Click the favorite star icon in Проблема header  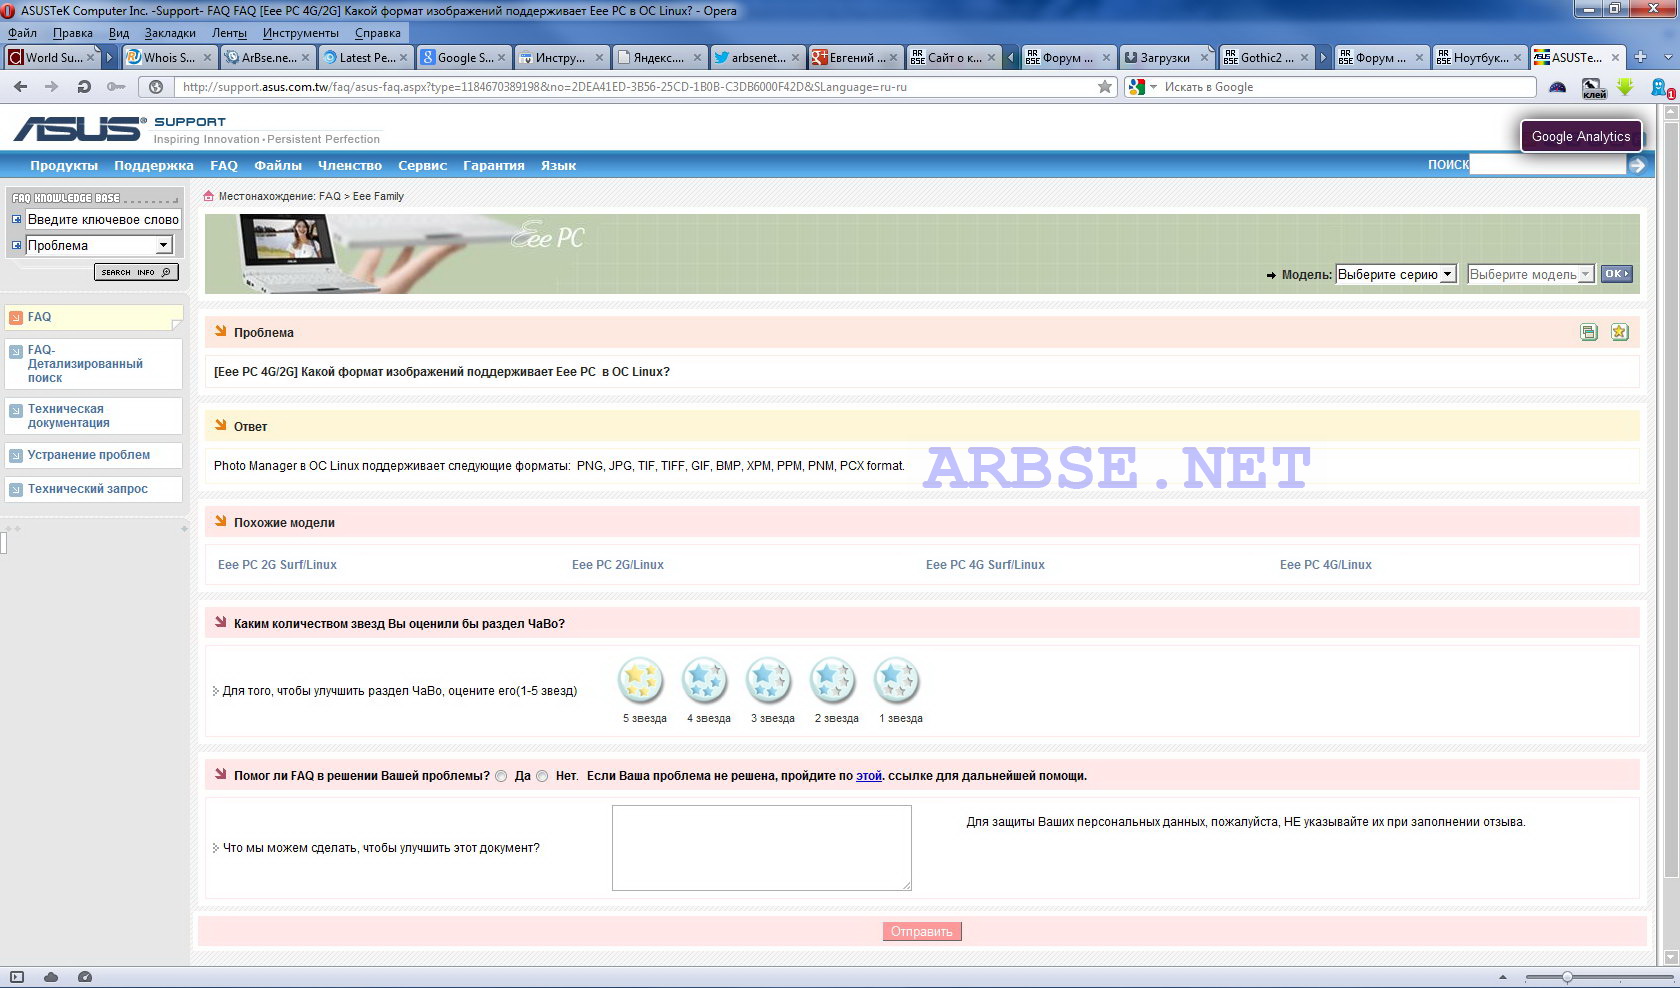1620,332
